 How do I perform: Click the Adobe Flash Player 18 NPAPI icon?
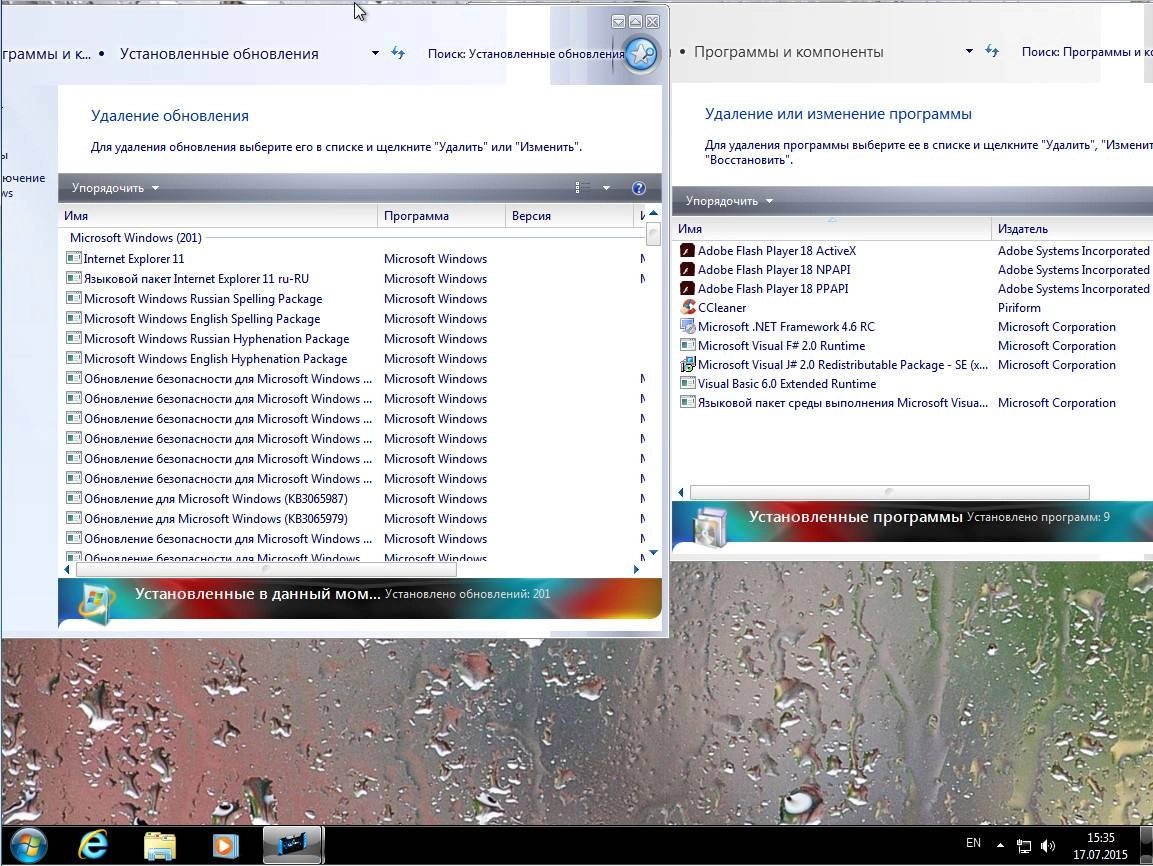point(688,270)
